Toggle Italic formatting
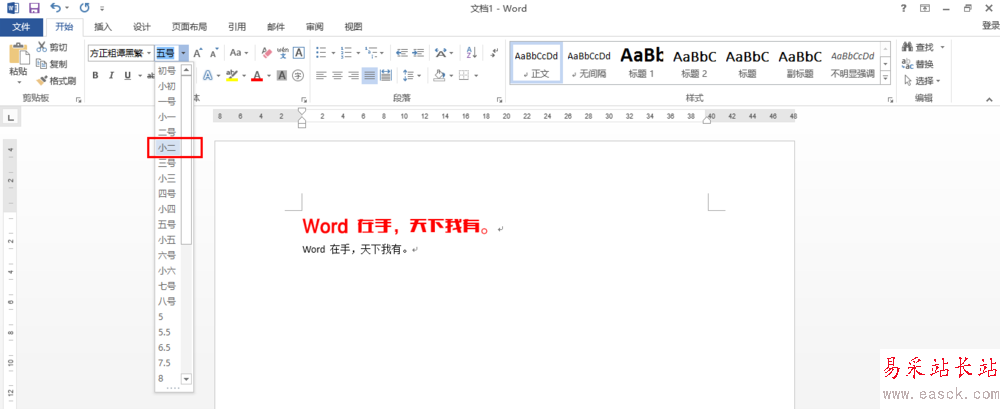 pos(111,75)
